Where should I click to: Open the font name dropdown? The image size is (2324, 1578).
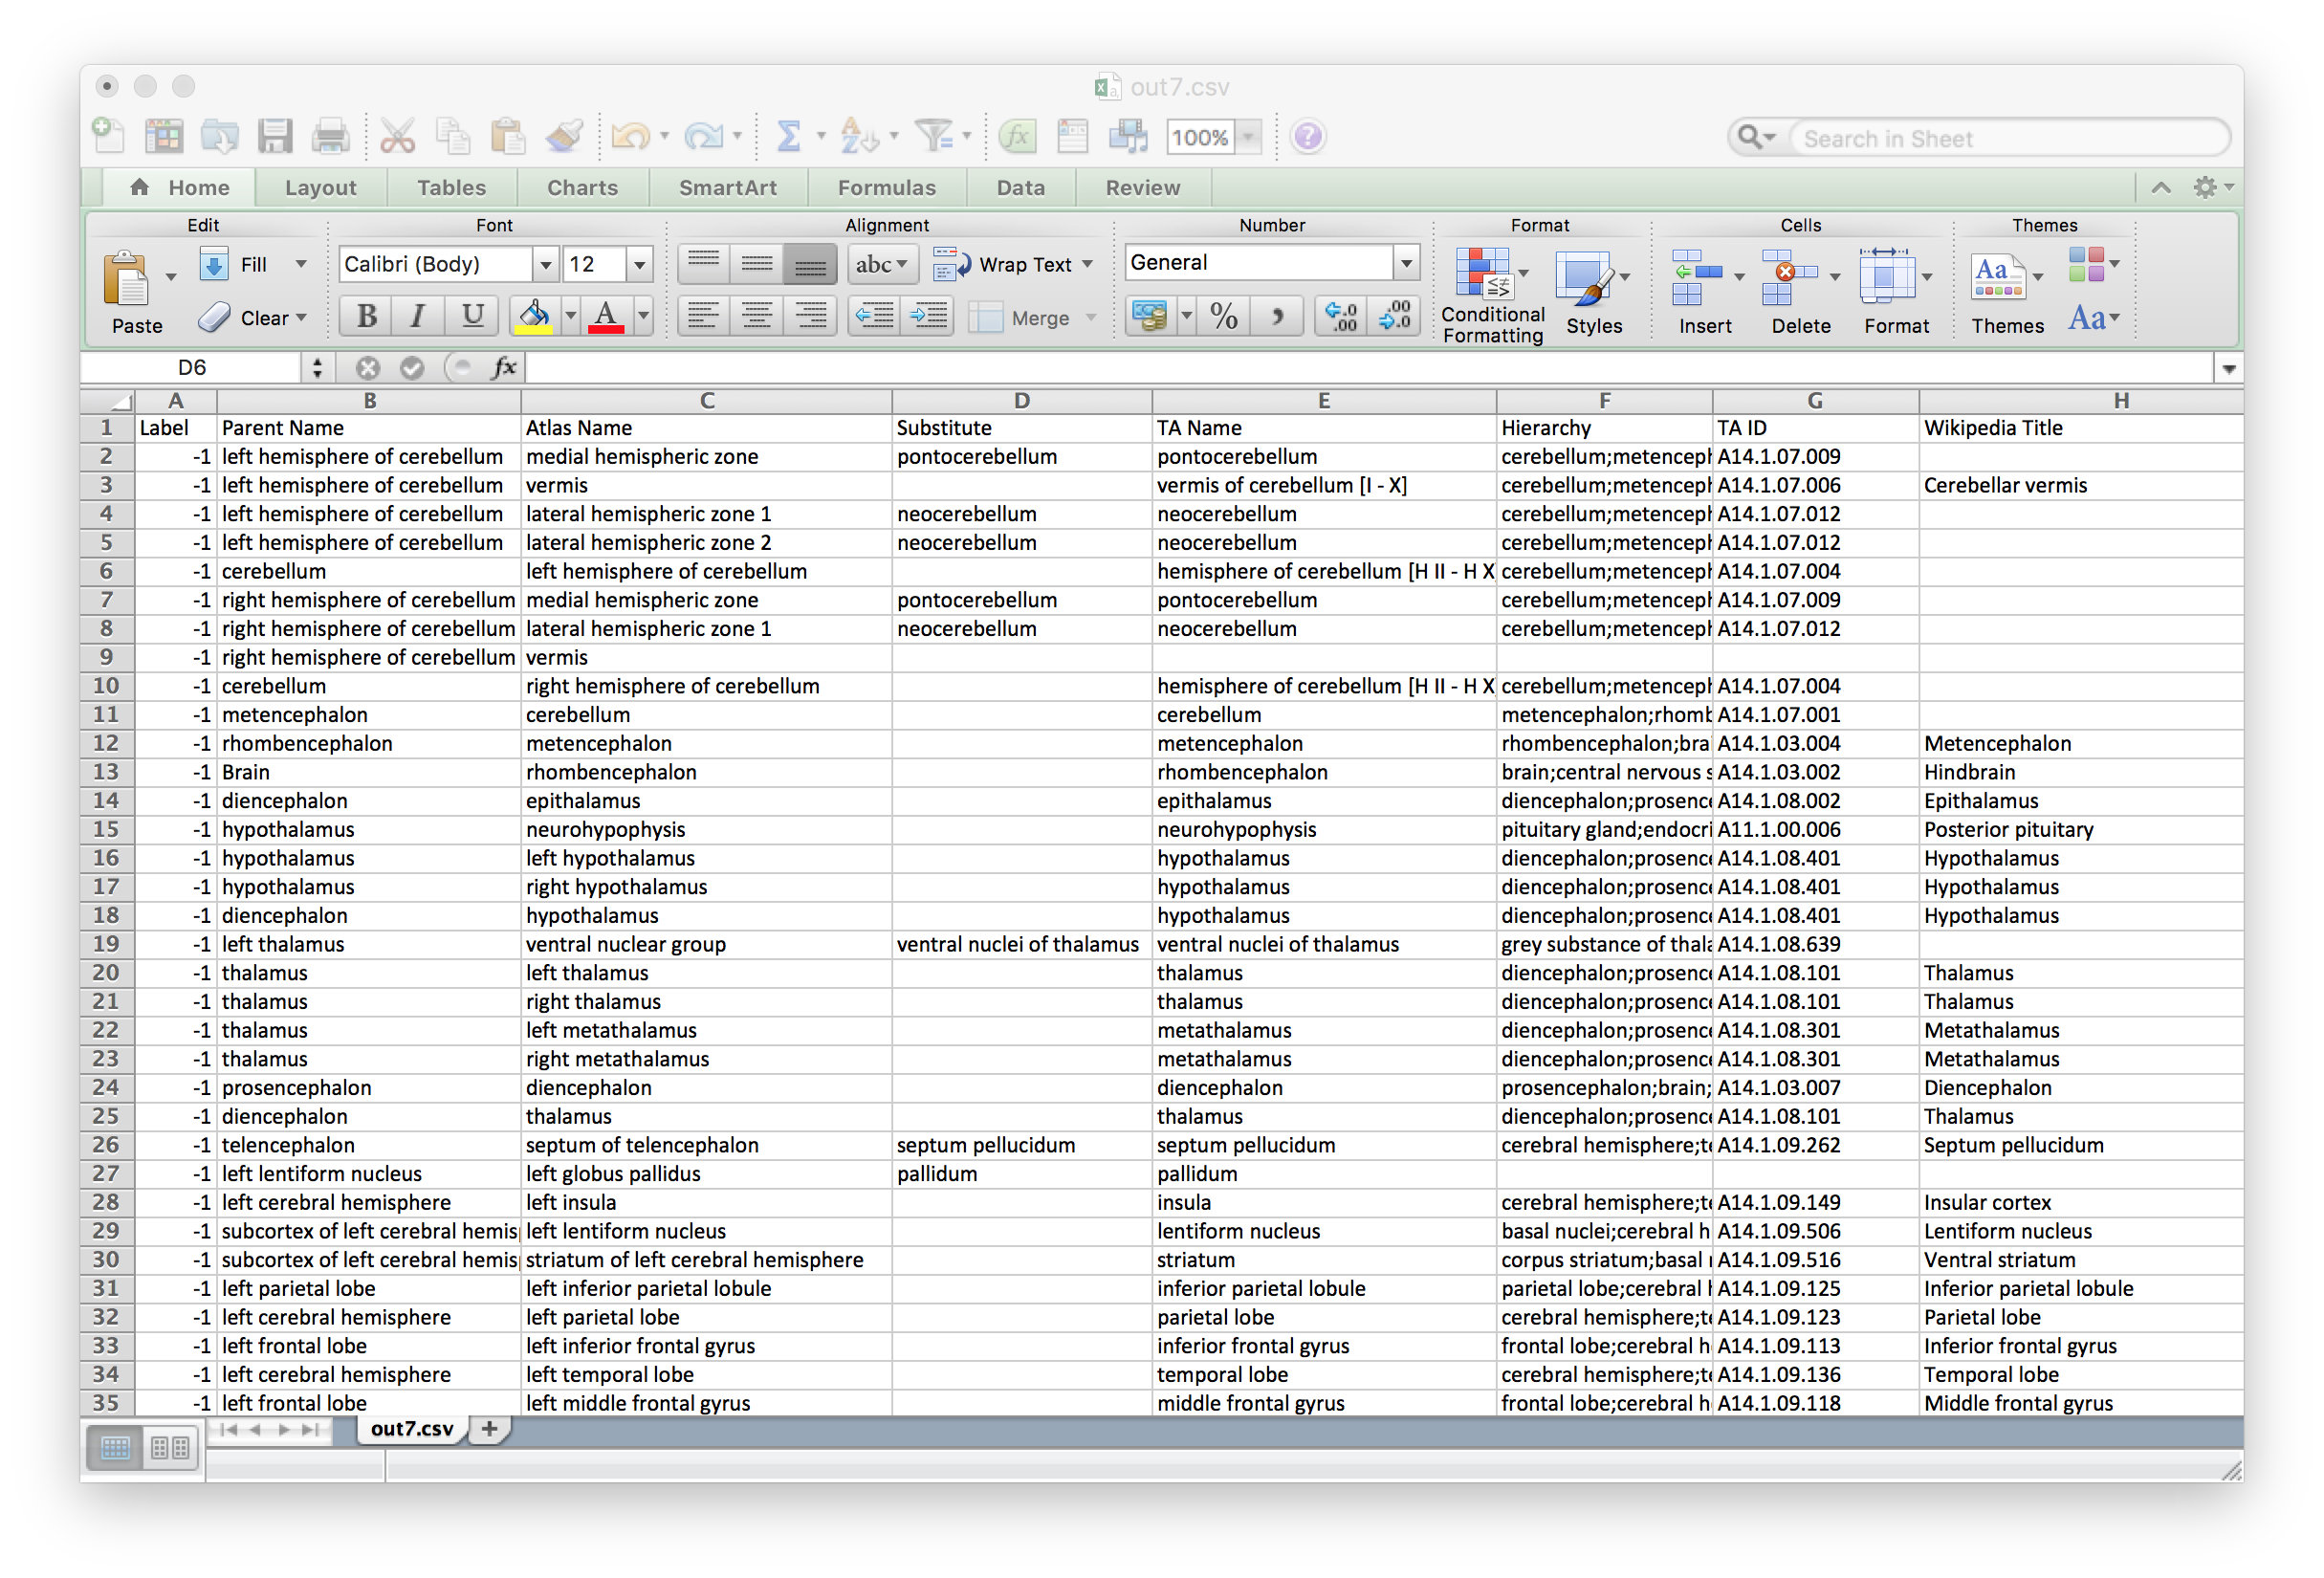(546, 265)
